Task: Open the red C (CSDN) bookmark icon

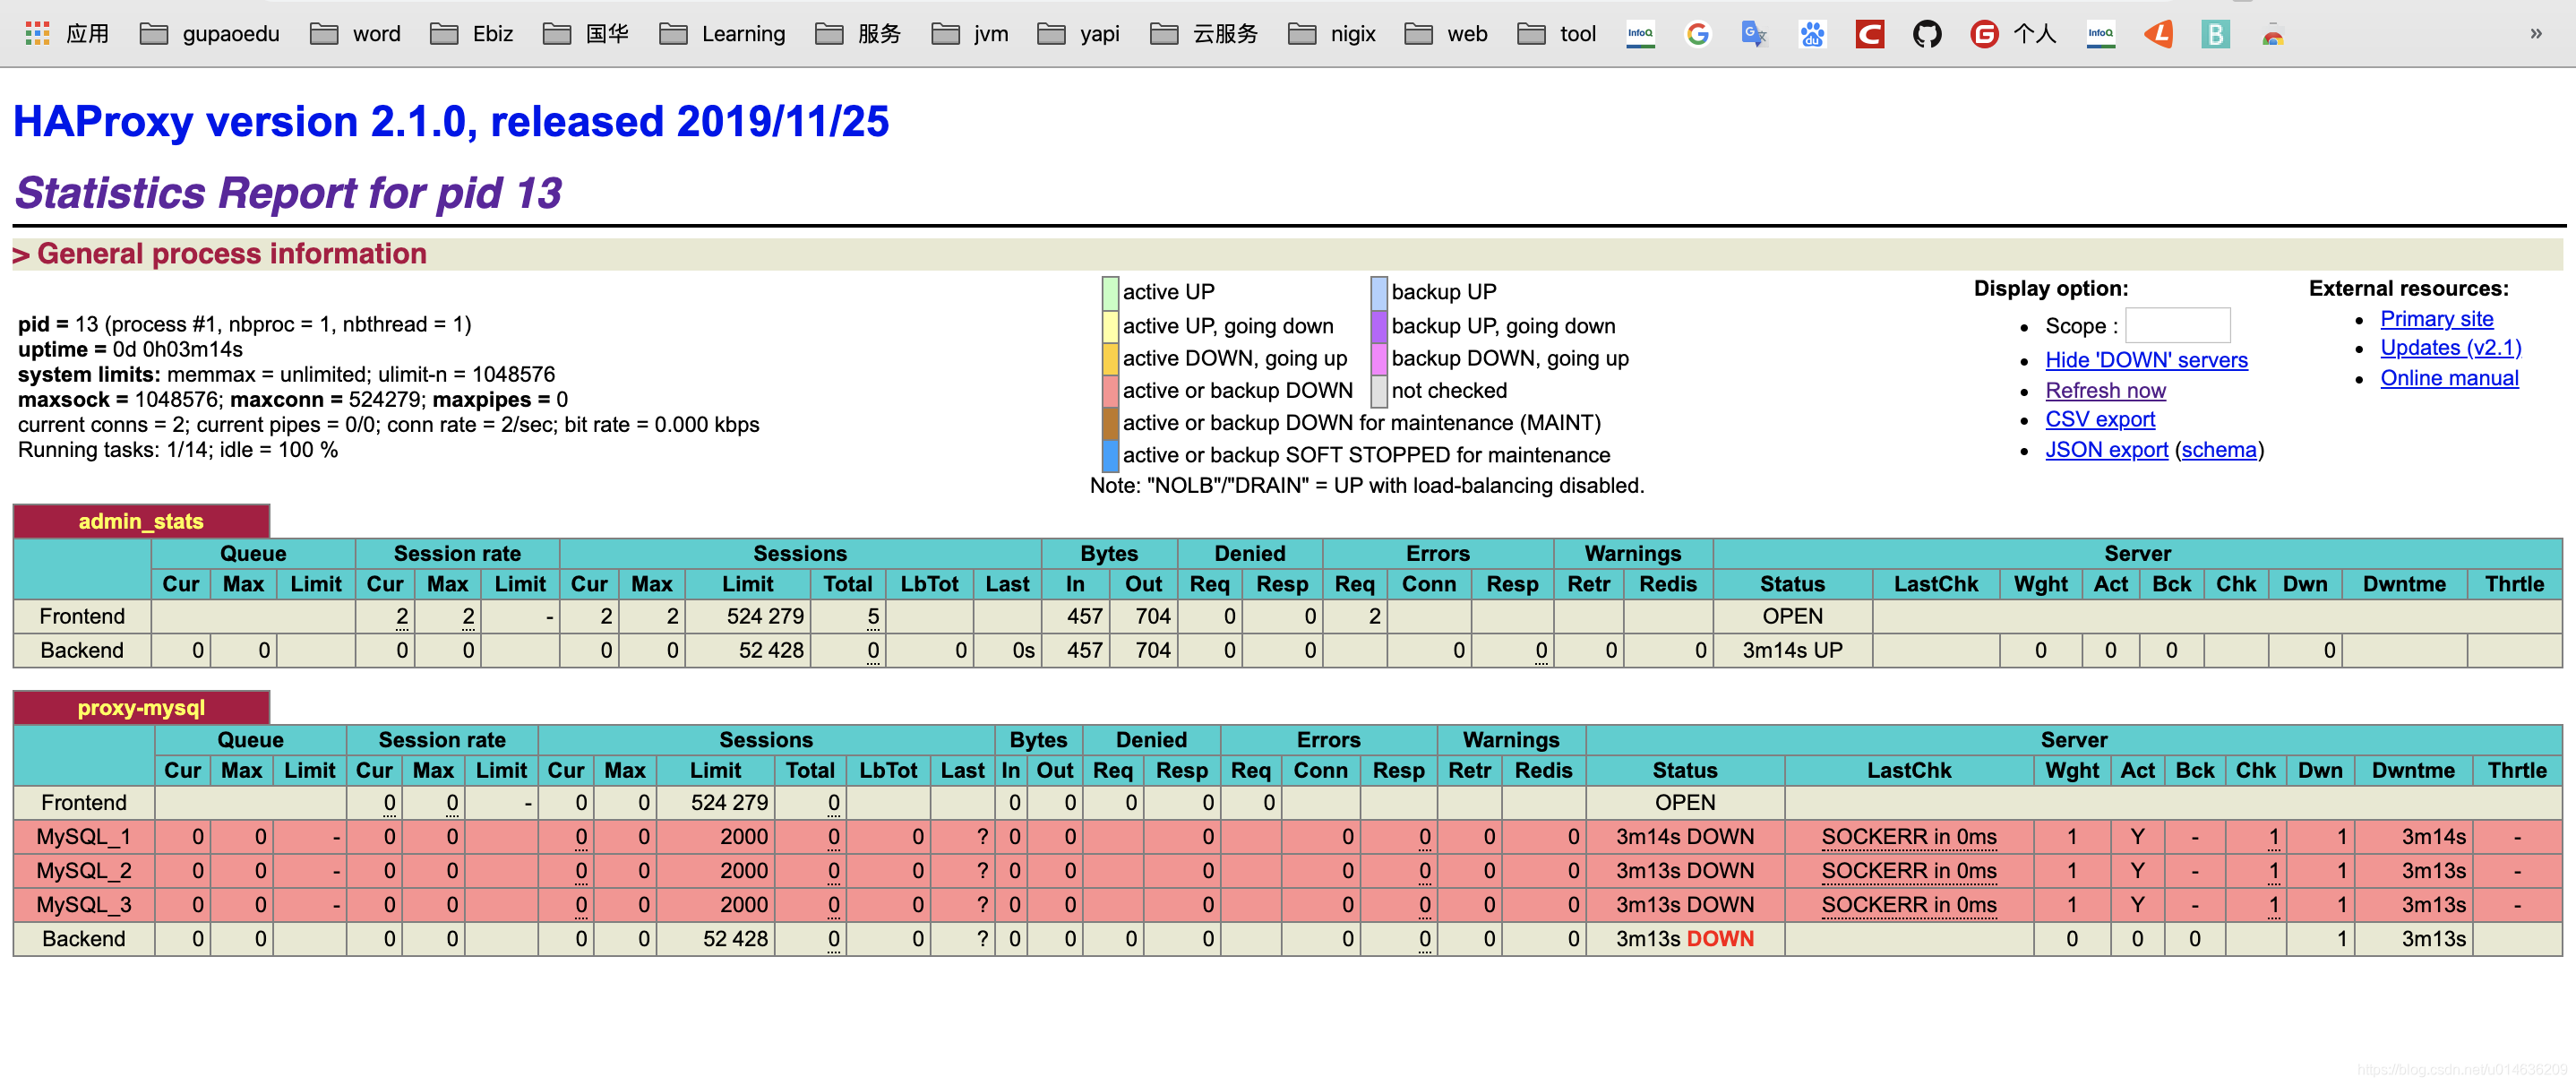Action: click(1869, 34)
